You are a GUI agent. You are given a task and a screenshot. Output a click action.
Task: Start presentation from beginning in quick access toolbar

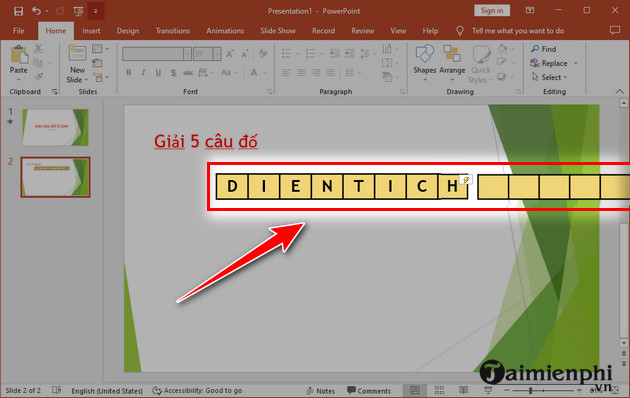(x=78, y=11)
